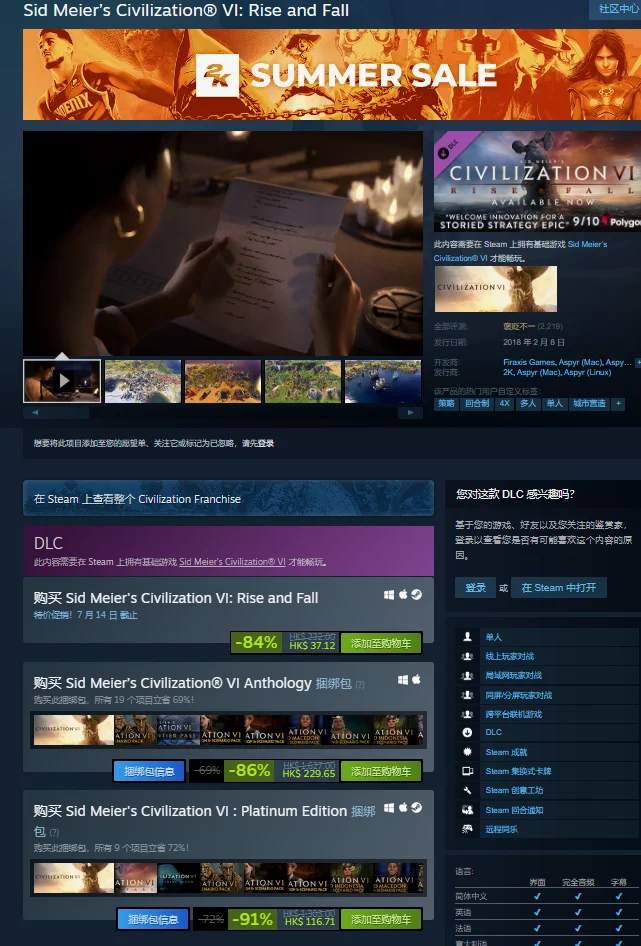Viewport: 641px width, 946px height.
Task: Click the LAN PvP icon beside 局域网玩家对战
Action: (467, 676)
